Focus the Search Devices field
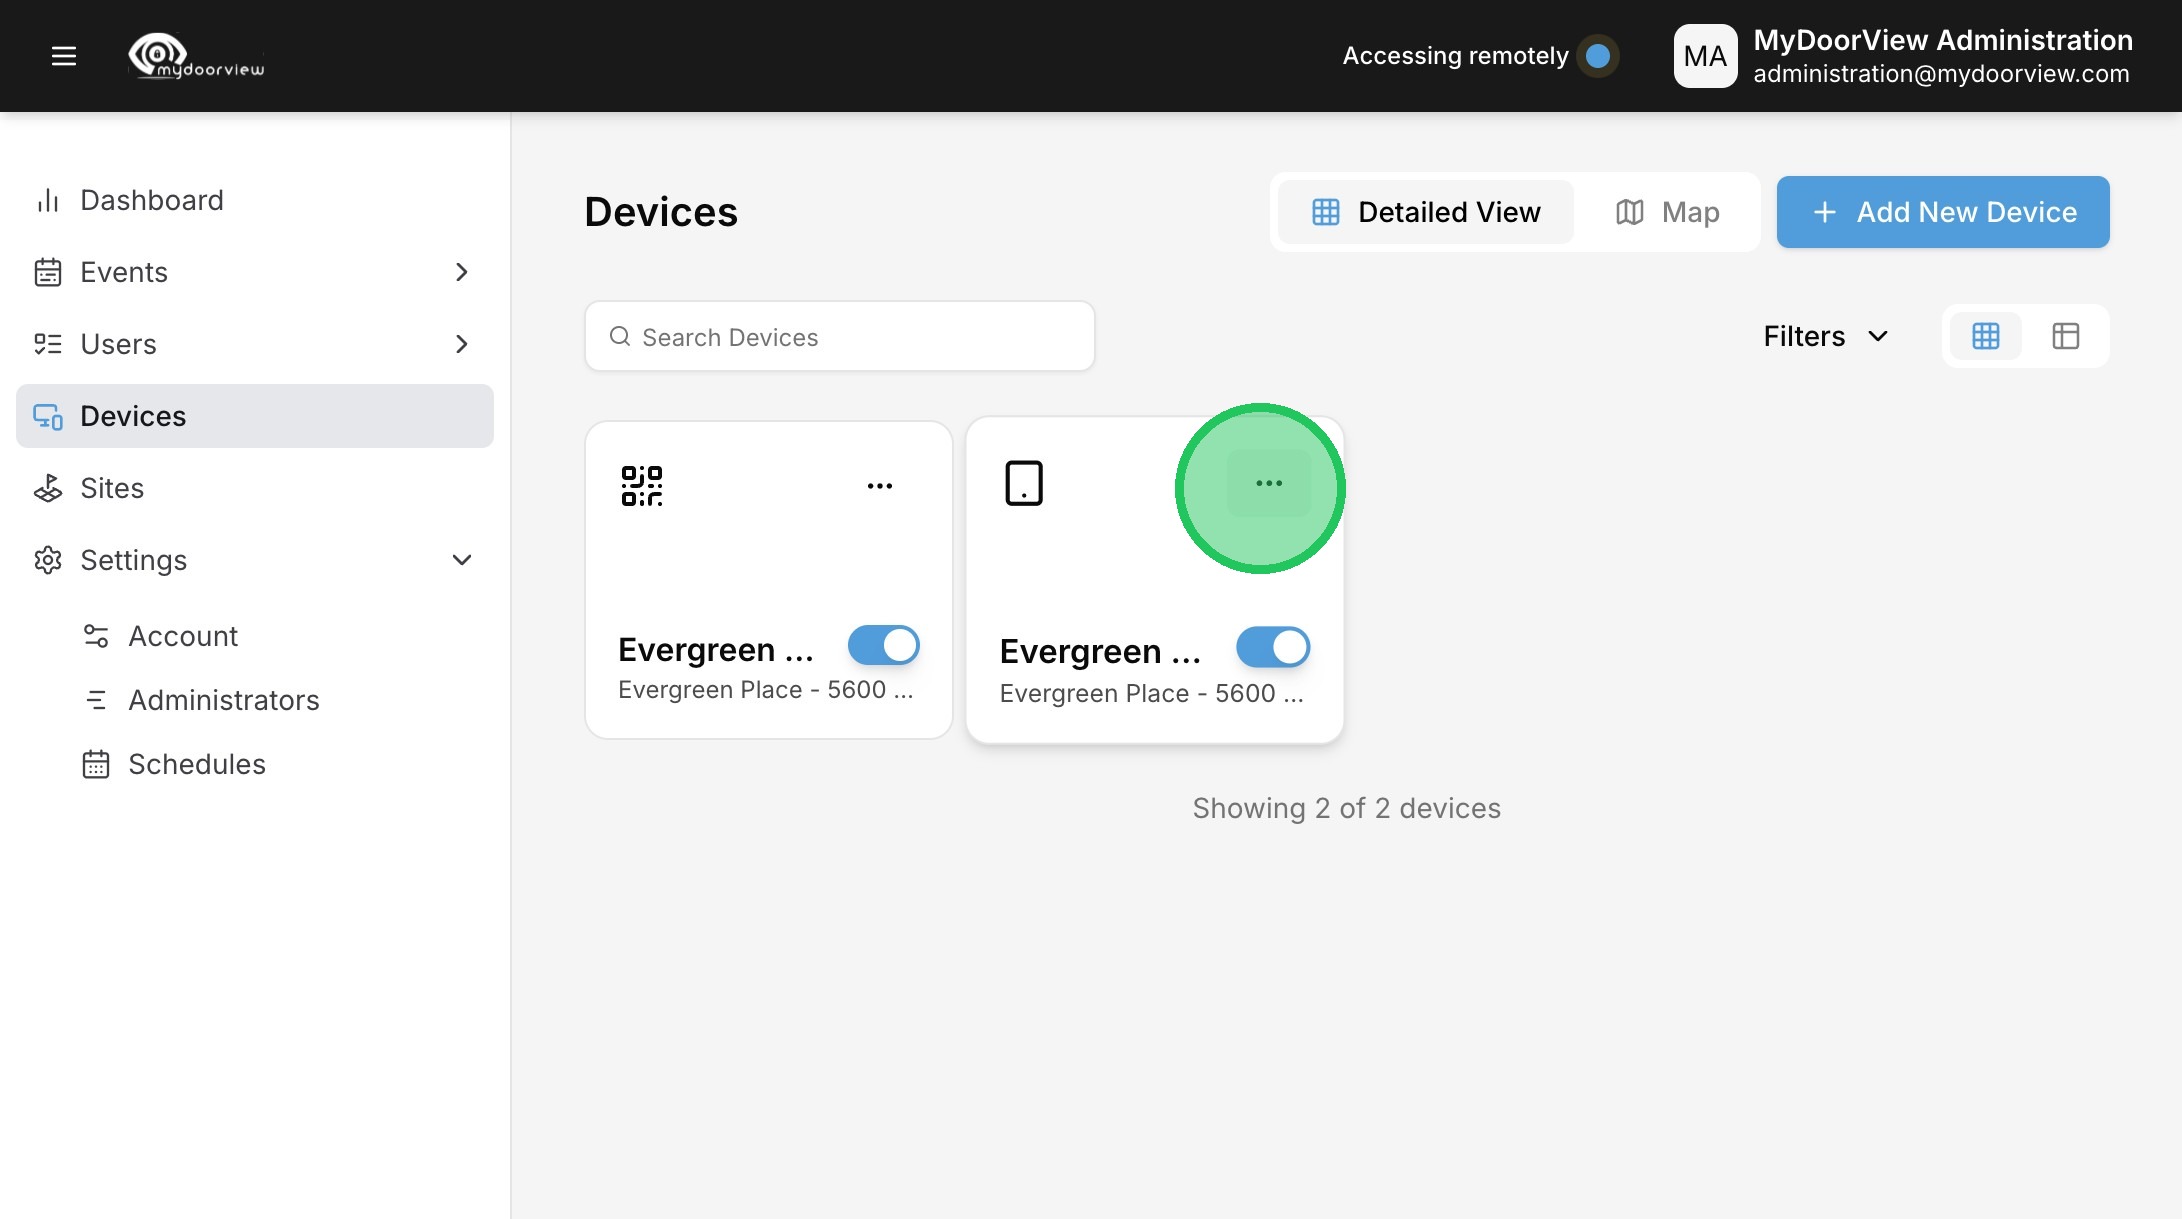The width and height of the screenshot is (2182, 1219). [840, 337]
